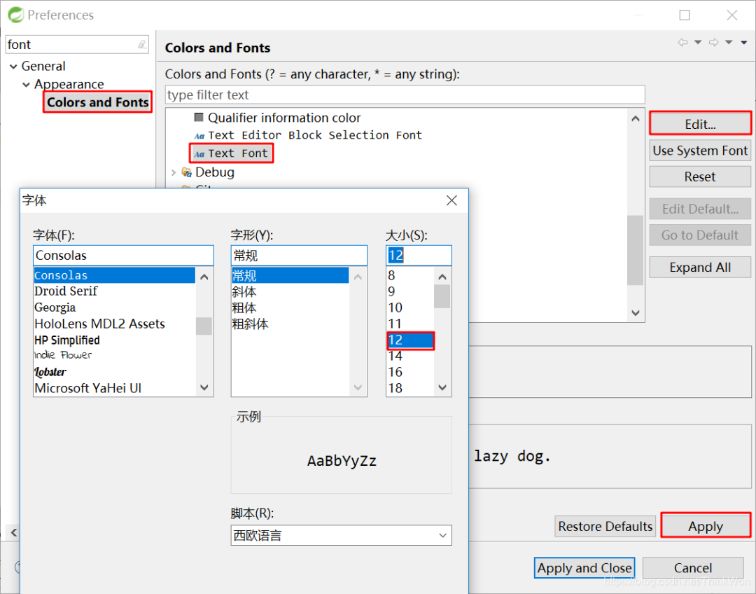Click the Expand All button
This screenshot has width=756, height=594.
click(700, 267)
